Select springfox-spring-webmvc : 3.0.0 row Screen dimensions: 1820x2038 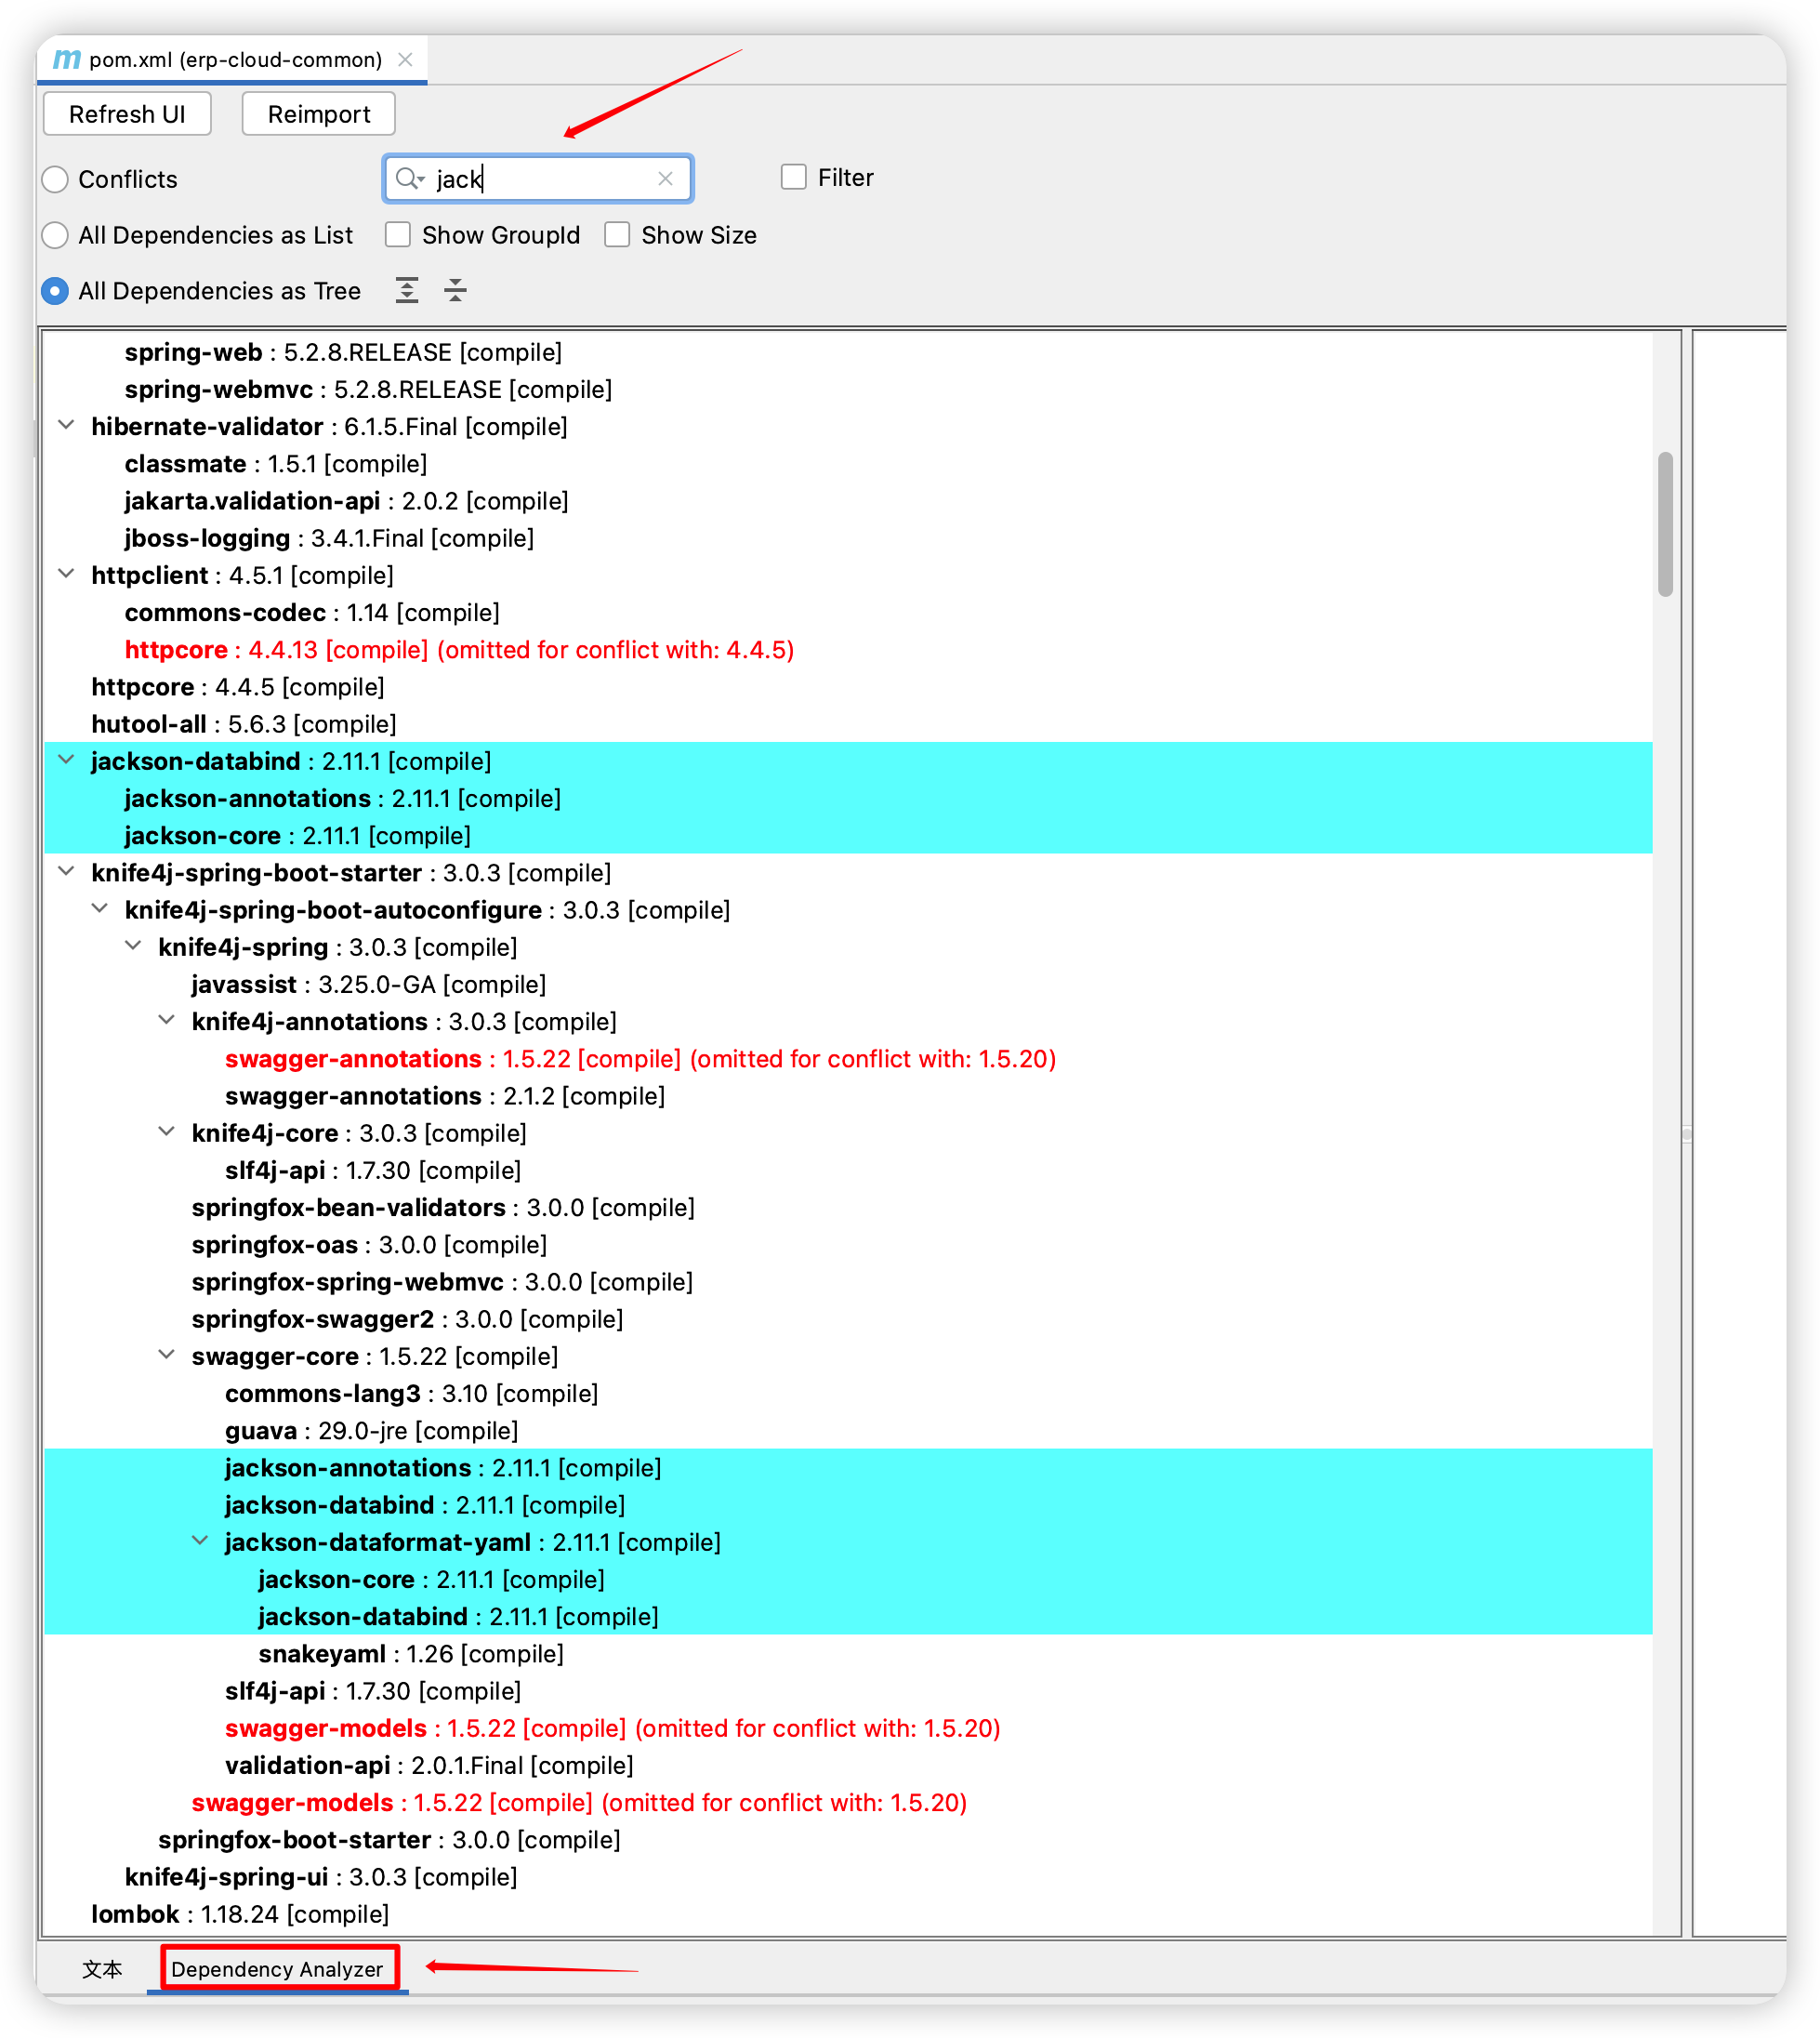coord(442,1282)
